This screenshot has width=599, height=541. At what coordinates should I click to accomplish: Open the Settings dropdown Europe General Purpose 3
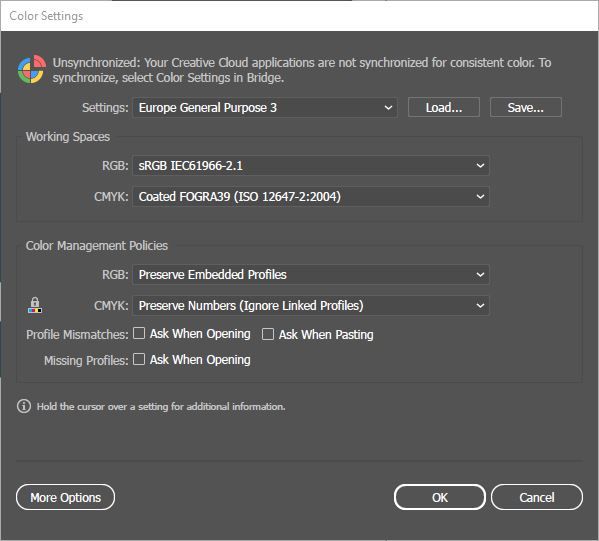pyautogui.click(x=265, y=107)
